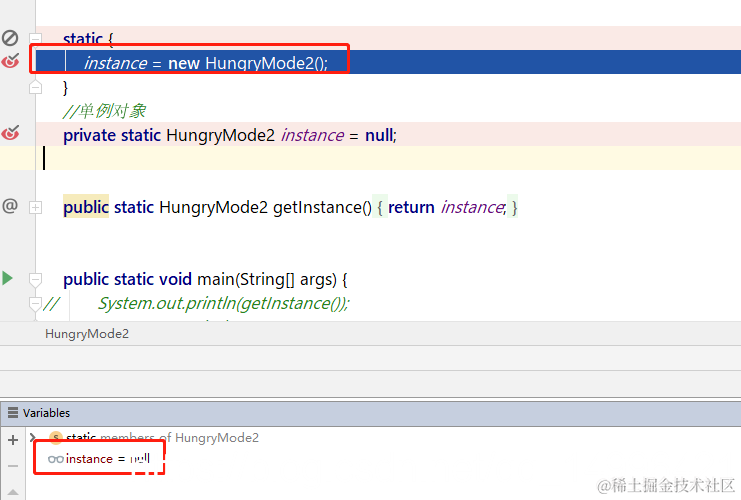Select static members of HungryMode2 row
Image resolution: width=741 pixels, height=500 pixels.
tap(162, 438)
